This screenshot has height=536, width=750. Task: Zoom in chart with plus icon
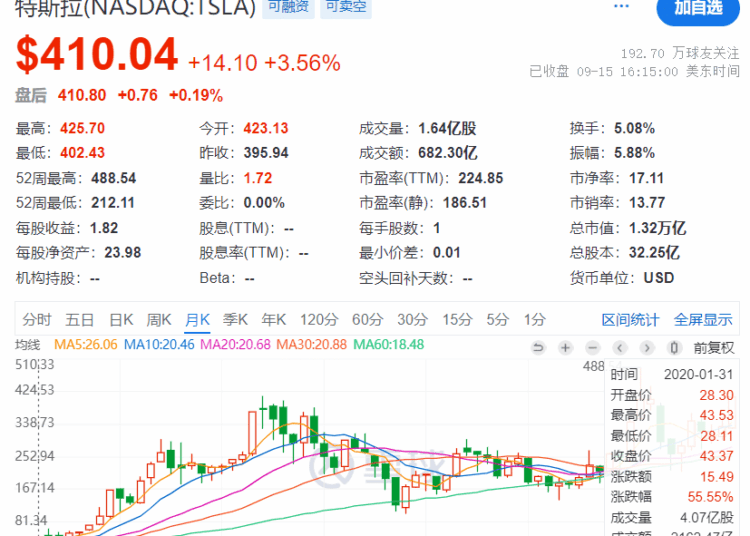coord(565,348)
